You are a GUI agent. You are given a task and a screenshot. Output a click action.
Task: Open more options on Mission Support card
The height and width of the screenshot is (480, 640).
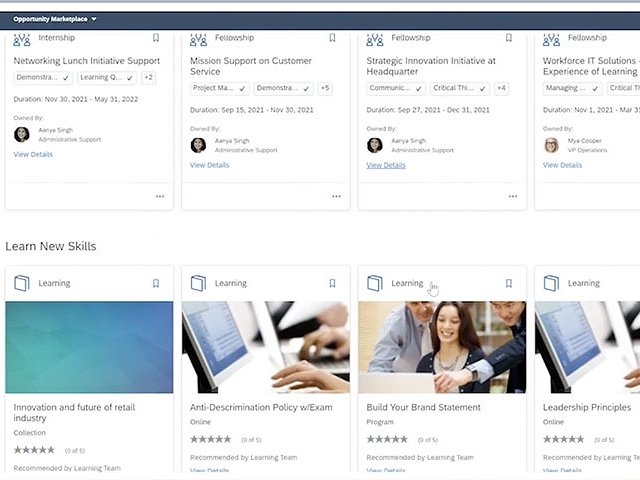click(x=336, y=196)
